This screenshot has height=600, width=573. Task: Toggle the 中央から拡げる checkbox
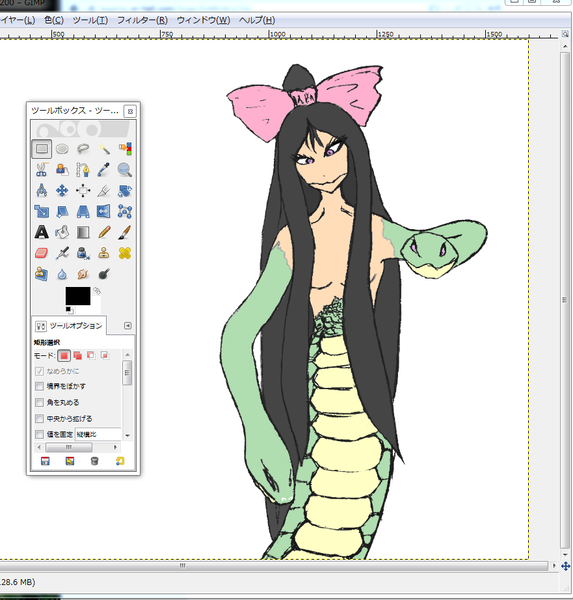(39, 419)
